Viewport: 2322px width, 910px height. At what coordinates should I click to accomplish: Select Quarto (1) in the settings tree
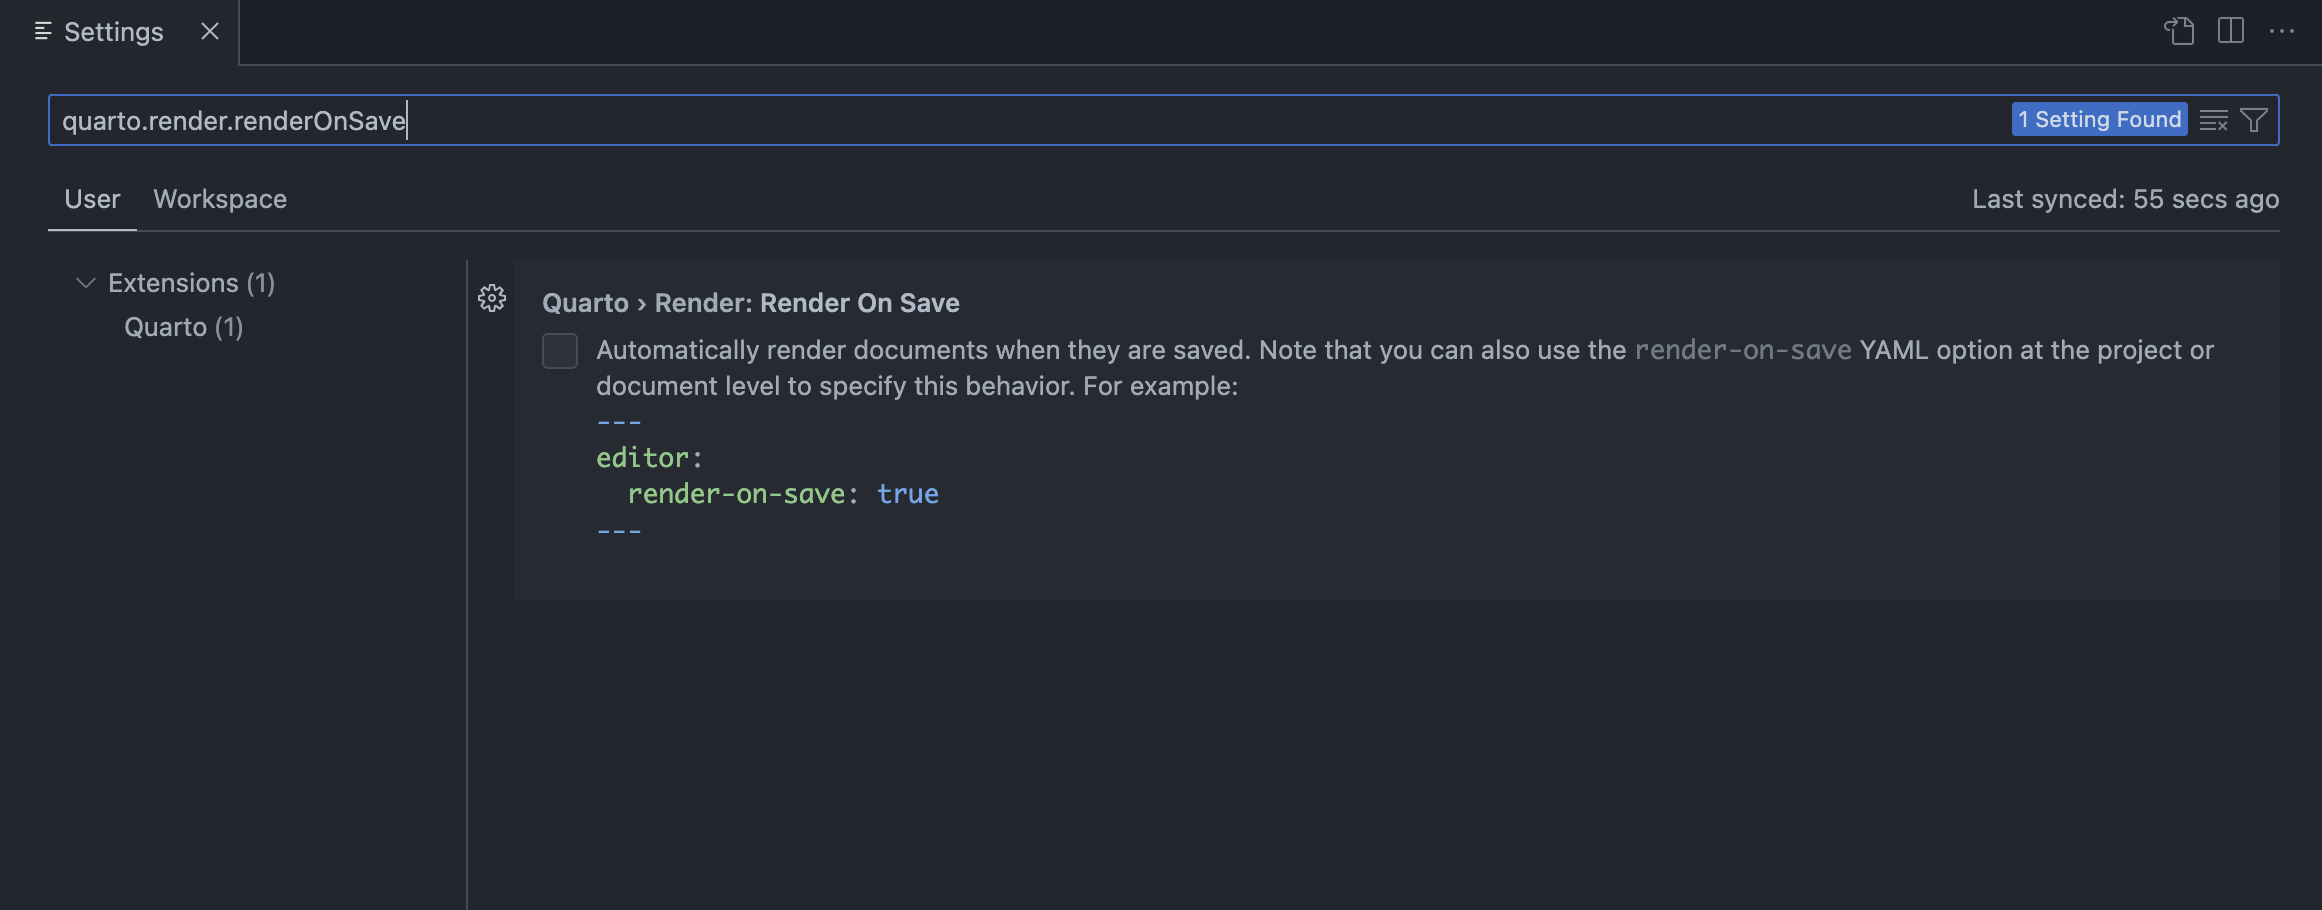184,327
